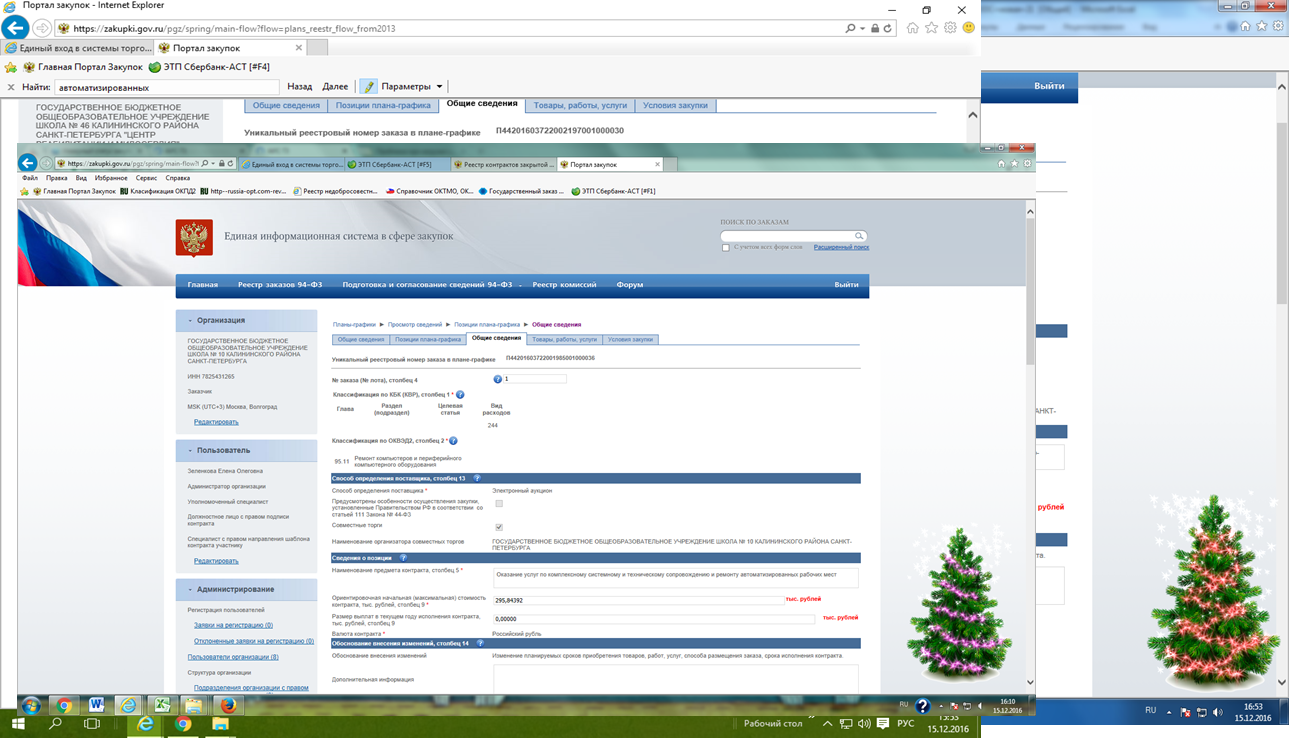Open Параметры dropdown in find bar
This screenshot has width=1289, height=738.
(412, 87)
